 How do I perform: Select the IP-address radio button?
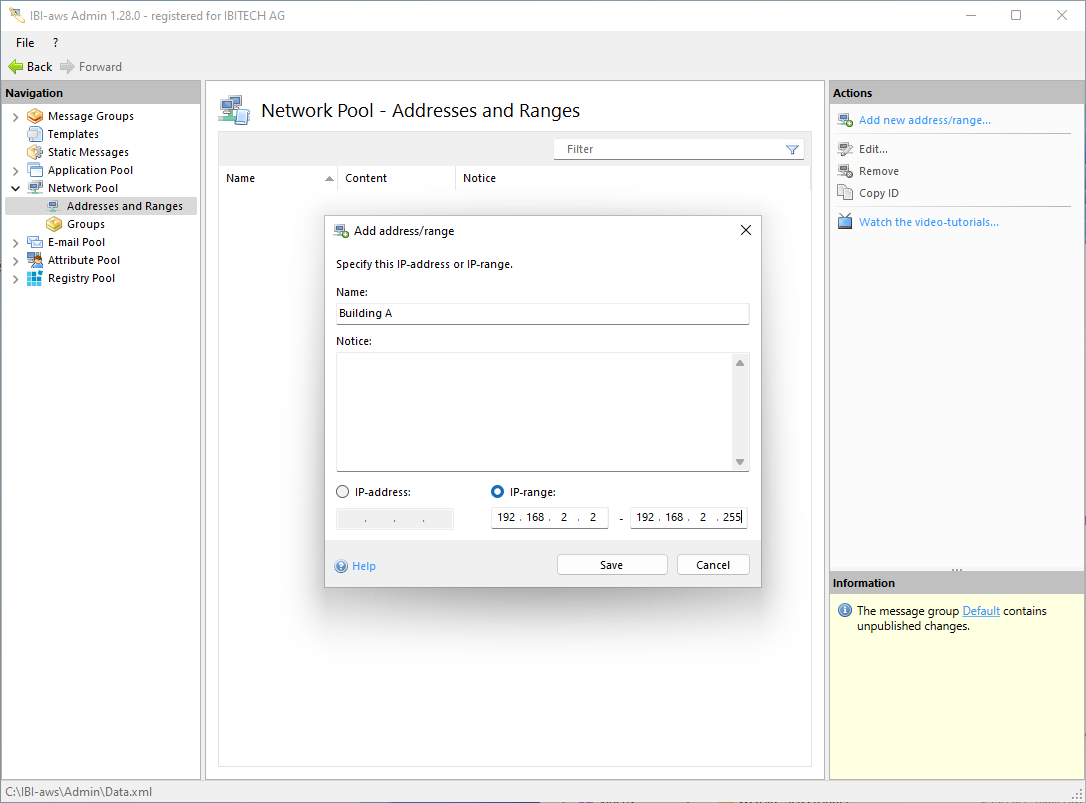(343, 492)
